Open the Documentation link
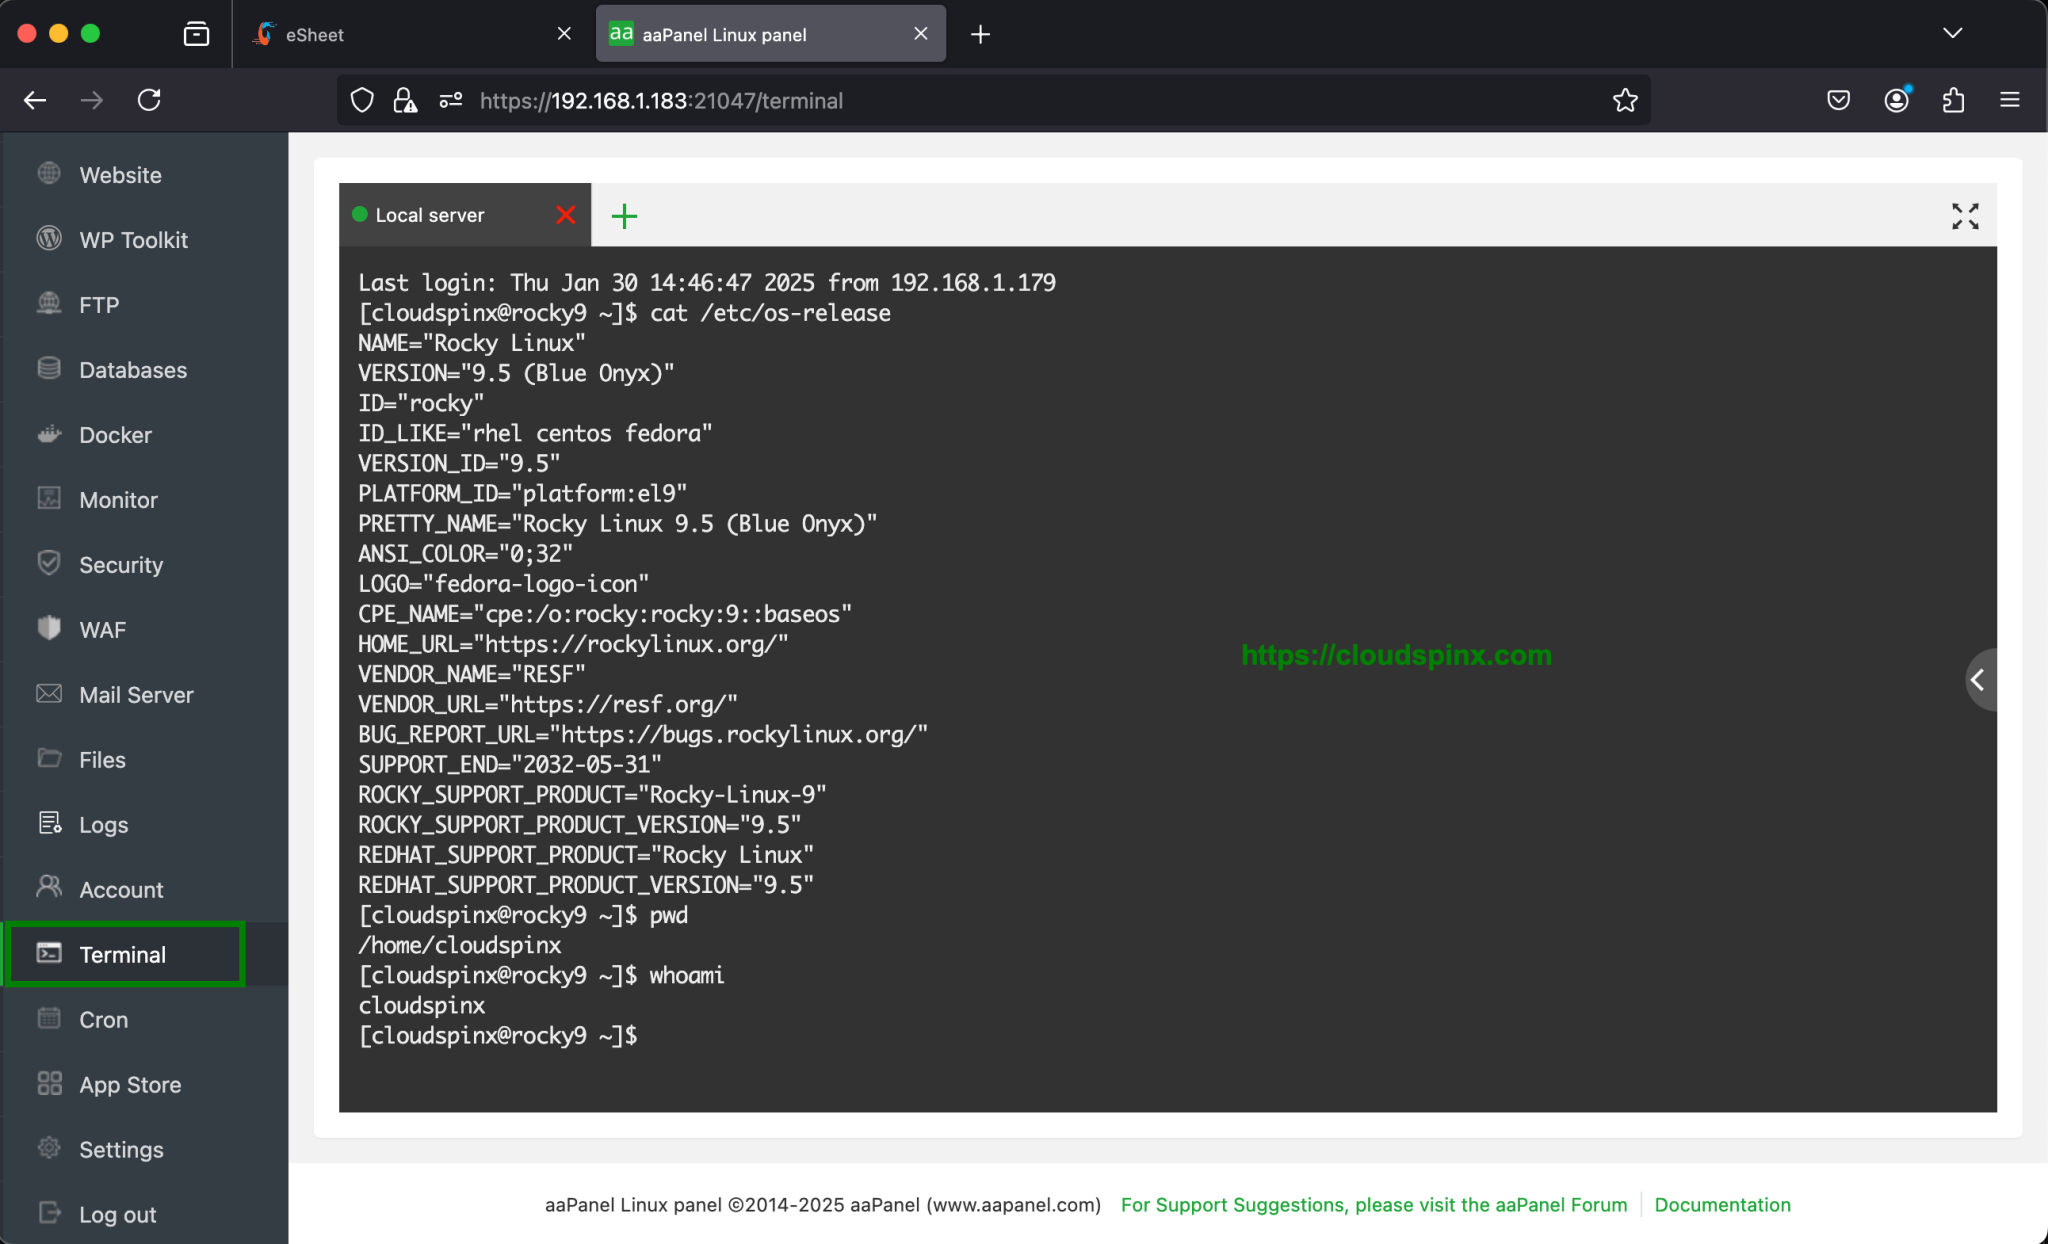 pos(1721,1205)
